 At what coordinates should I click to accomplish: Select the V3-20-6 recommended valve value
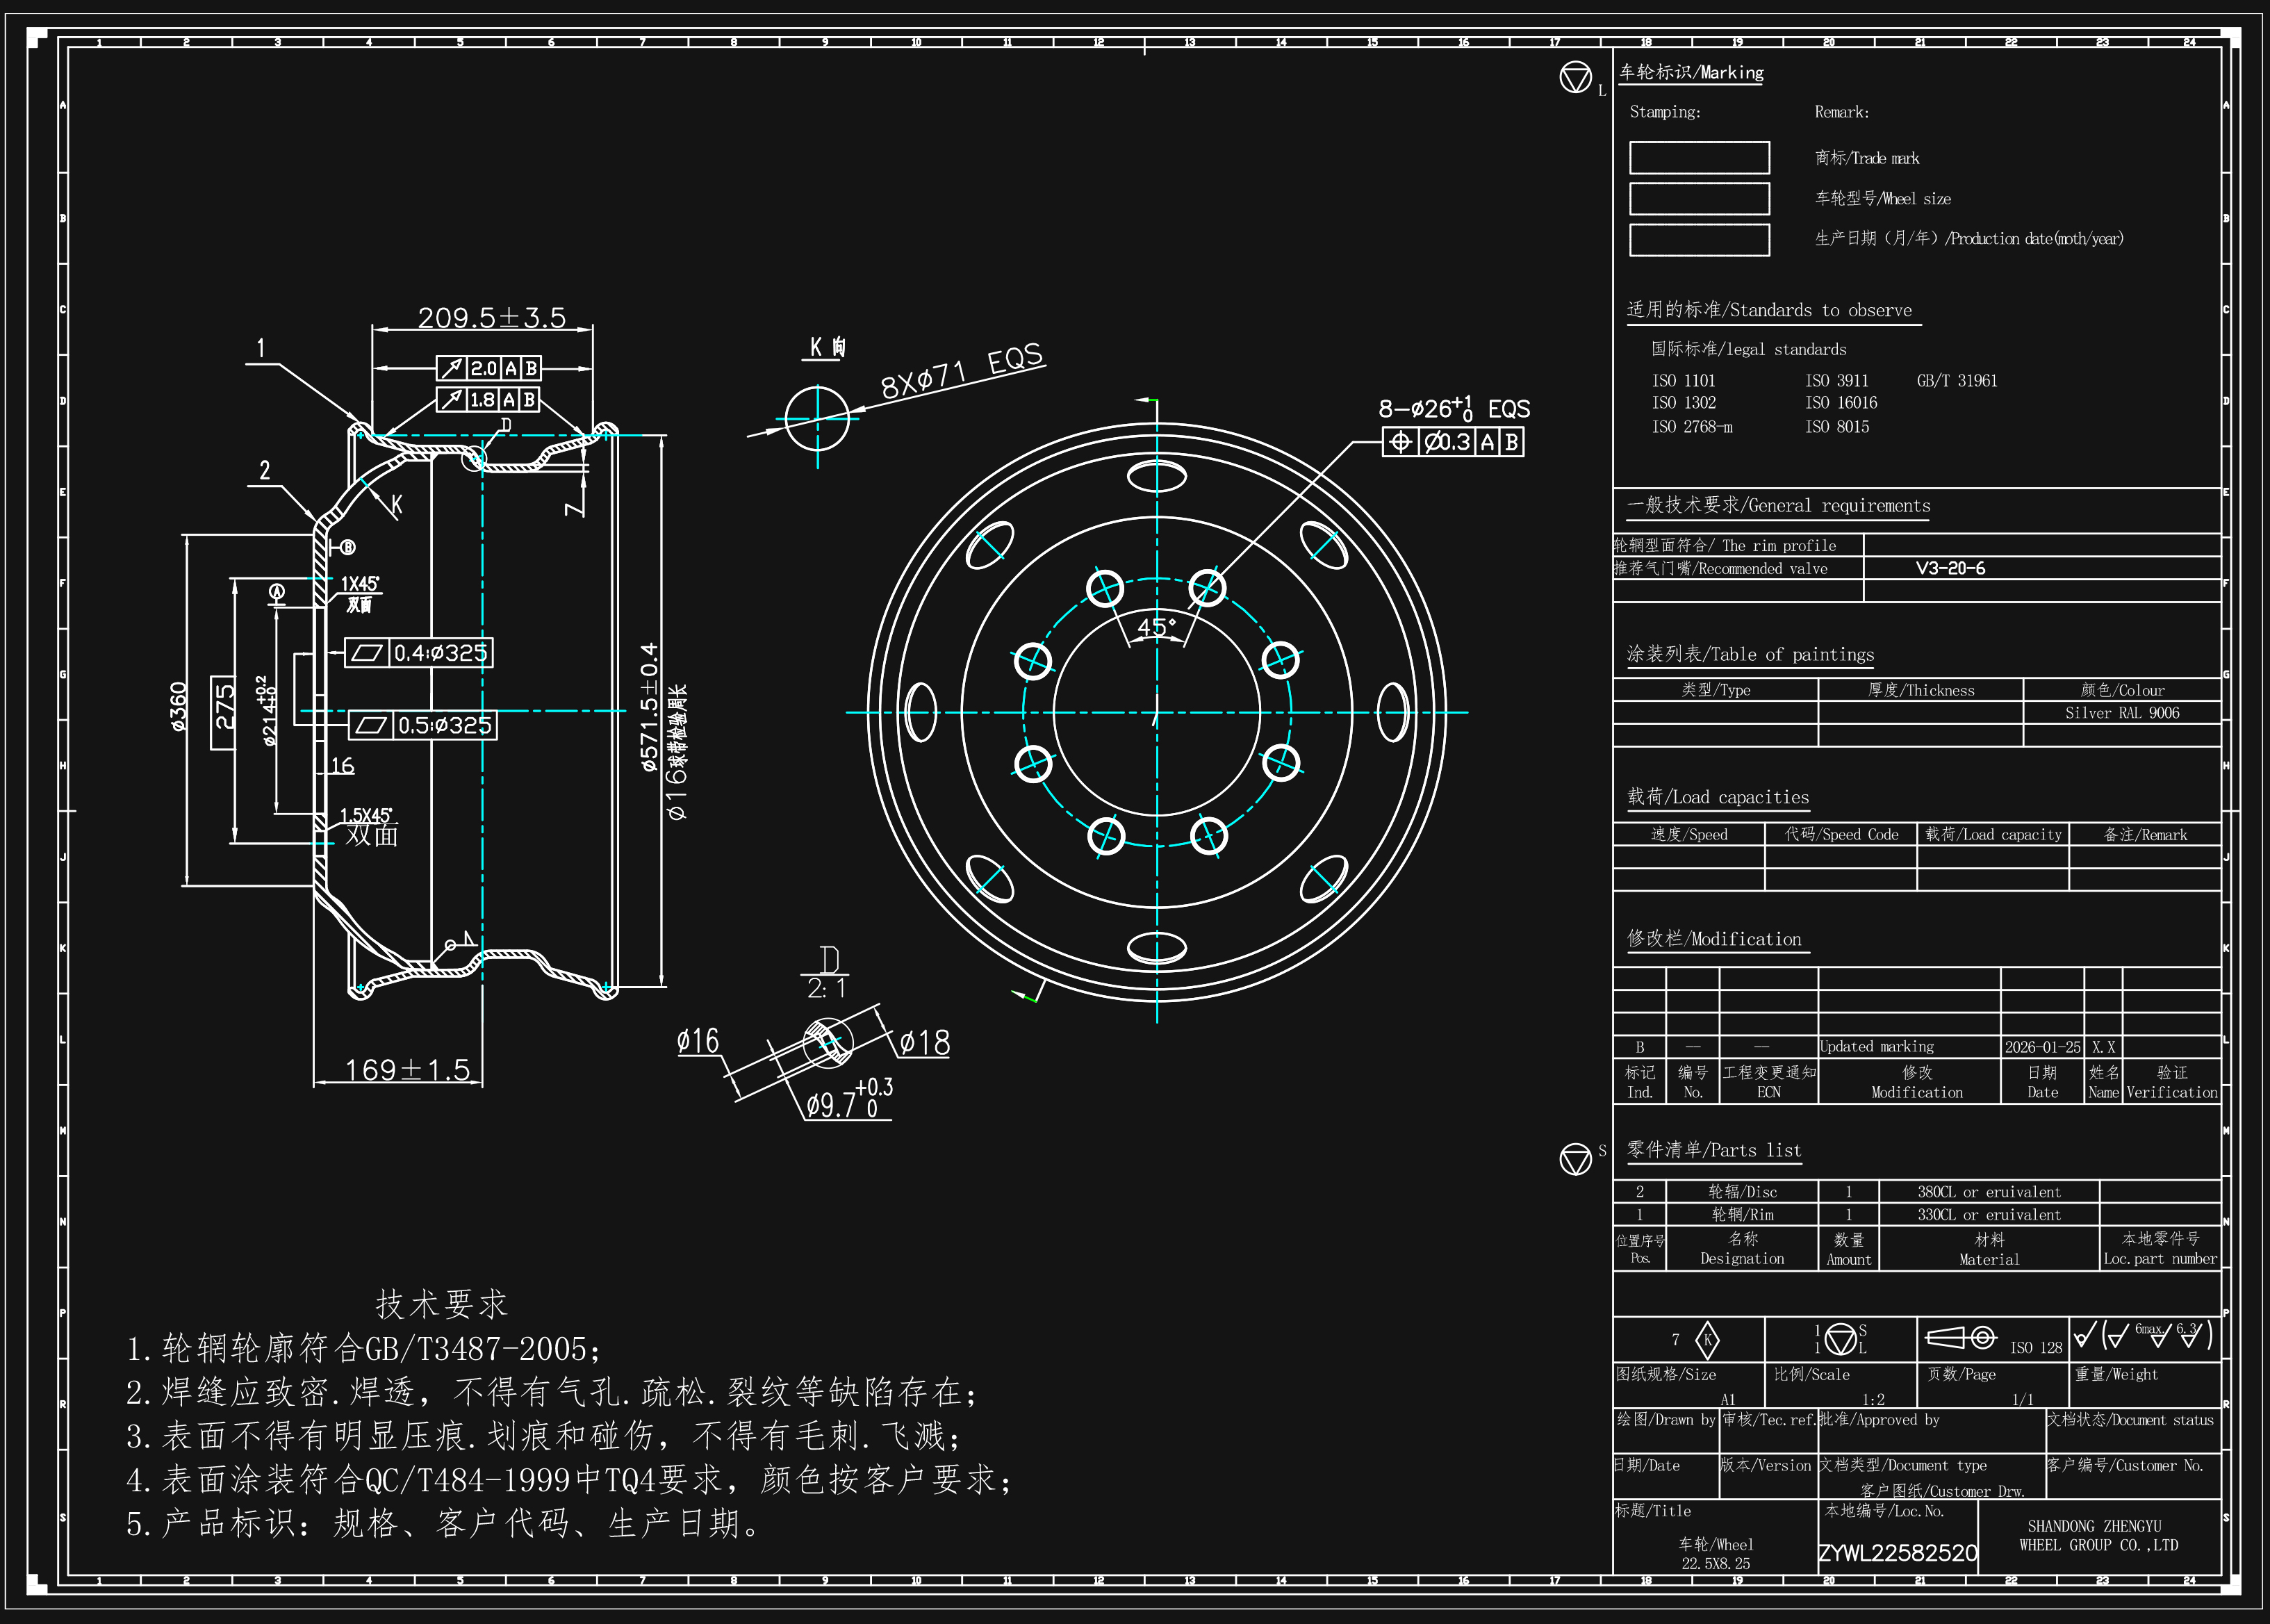pos(1950,568)
